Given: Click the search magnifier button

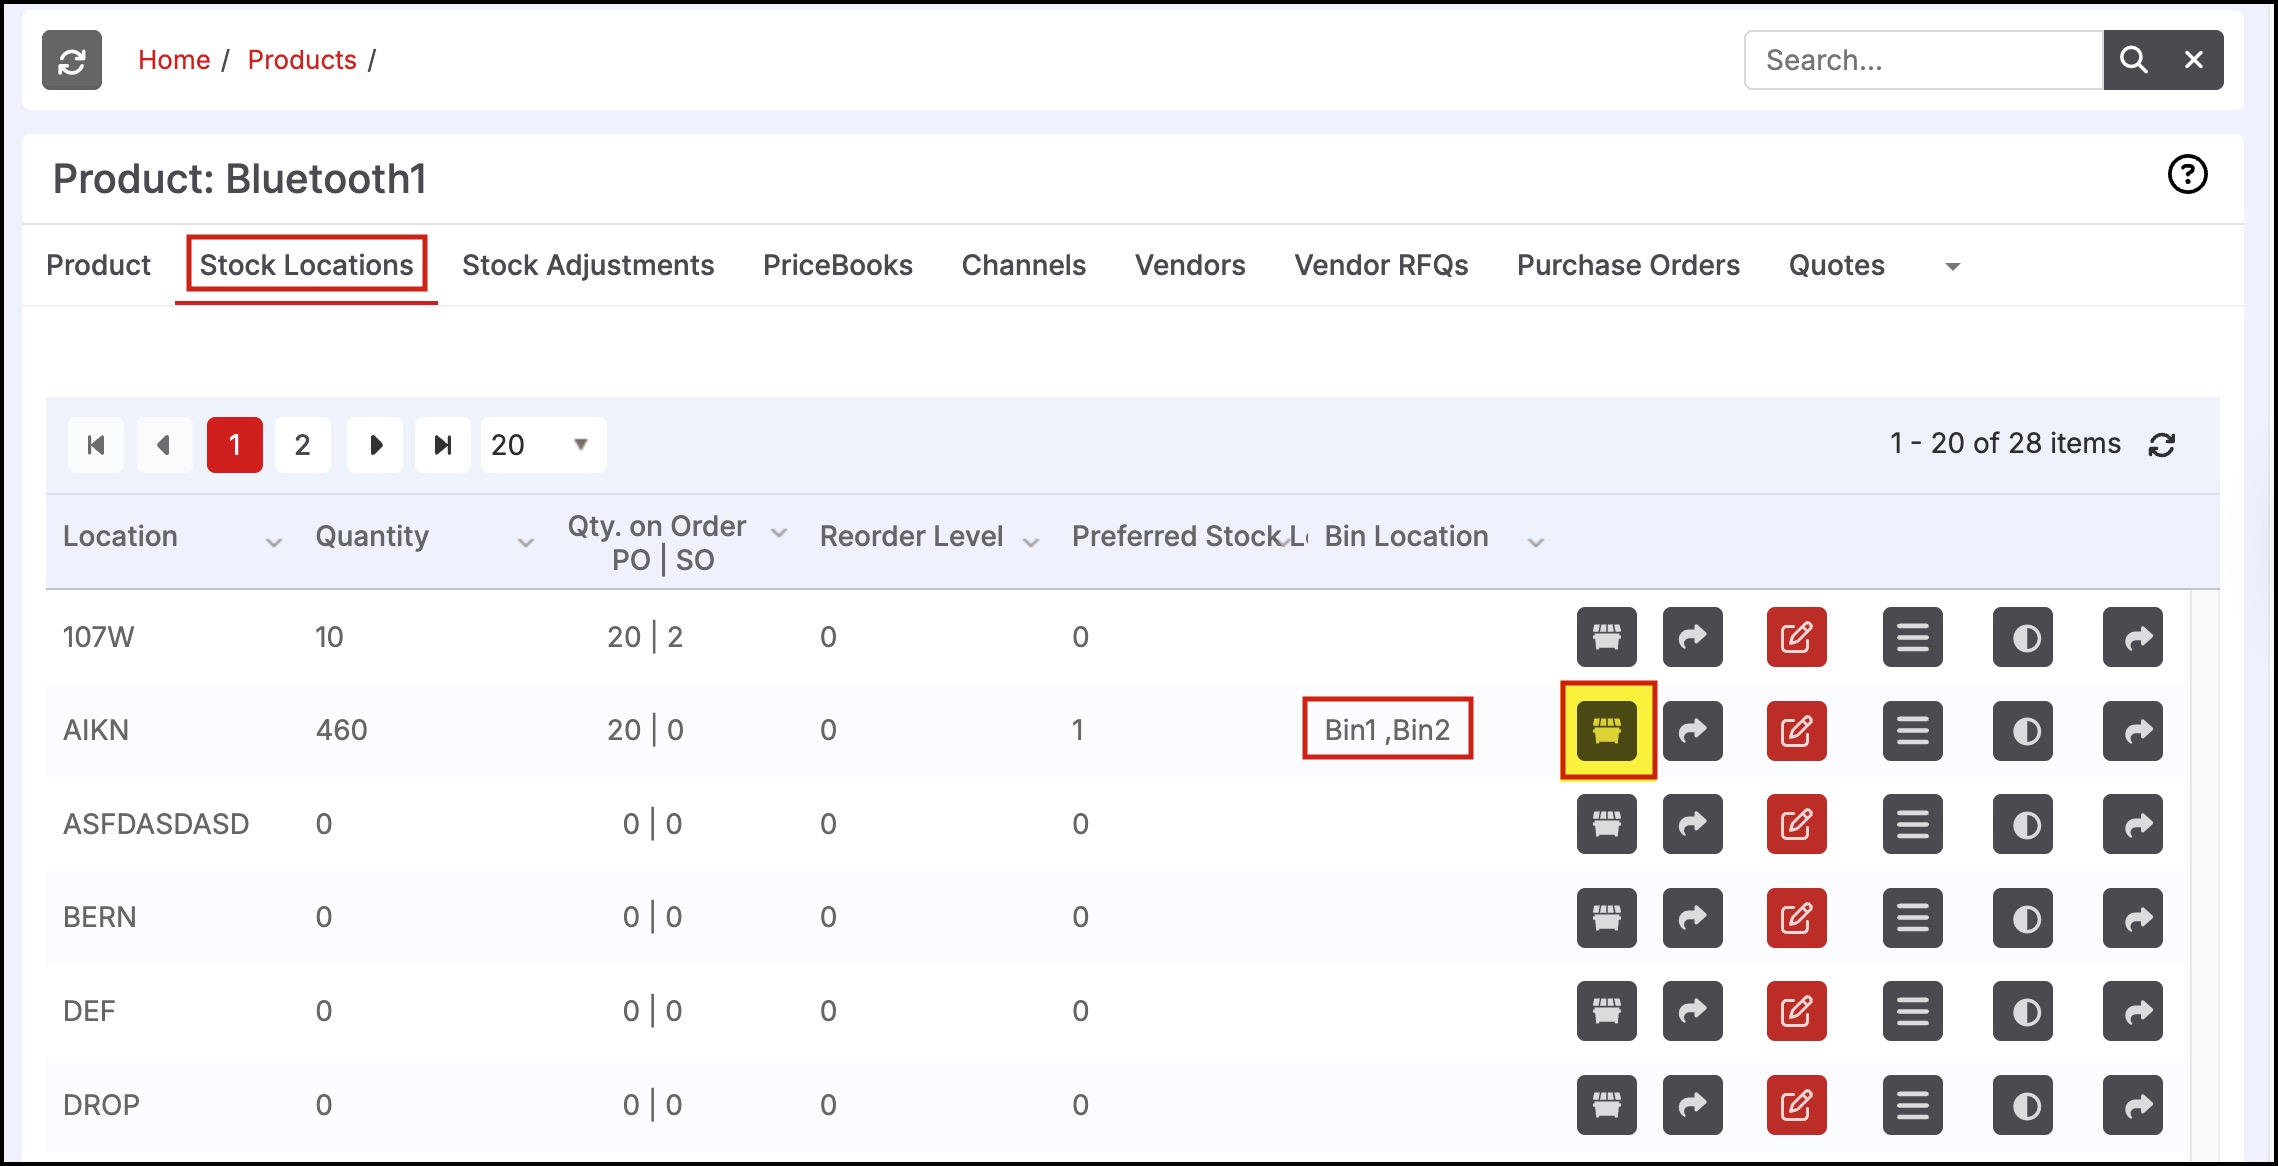Looking at the screenshot, I should point(2133,60).
